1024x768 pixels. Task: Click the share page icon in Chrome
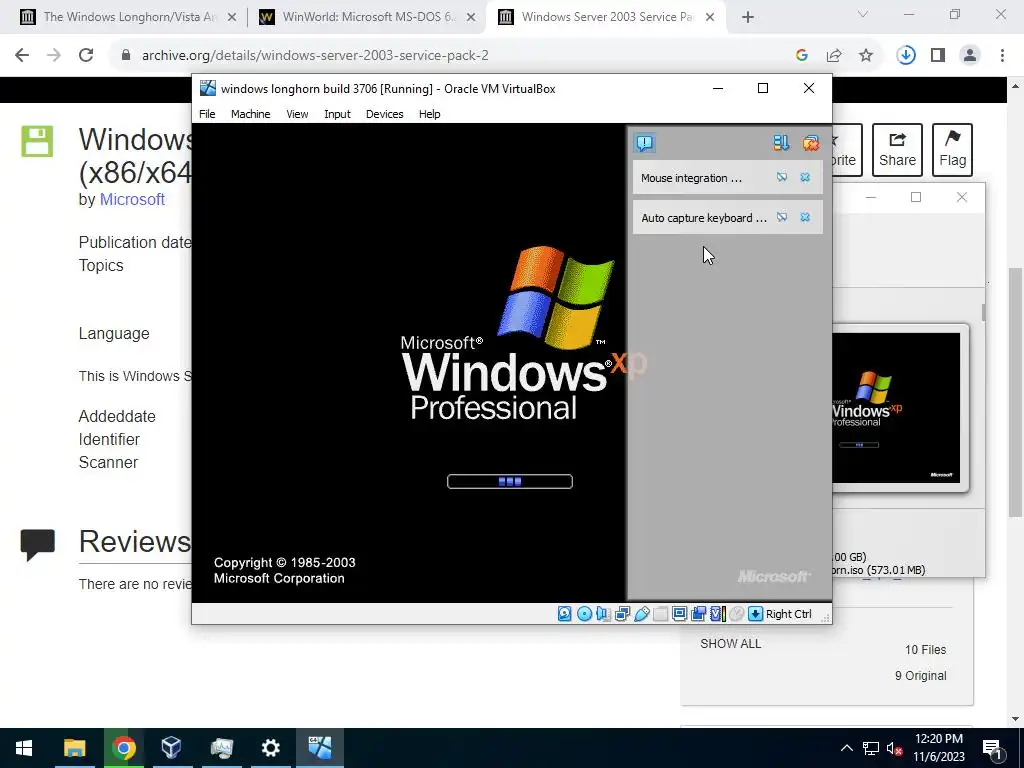[x=834, y=56]
